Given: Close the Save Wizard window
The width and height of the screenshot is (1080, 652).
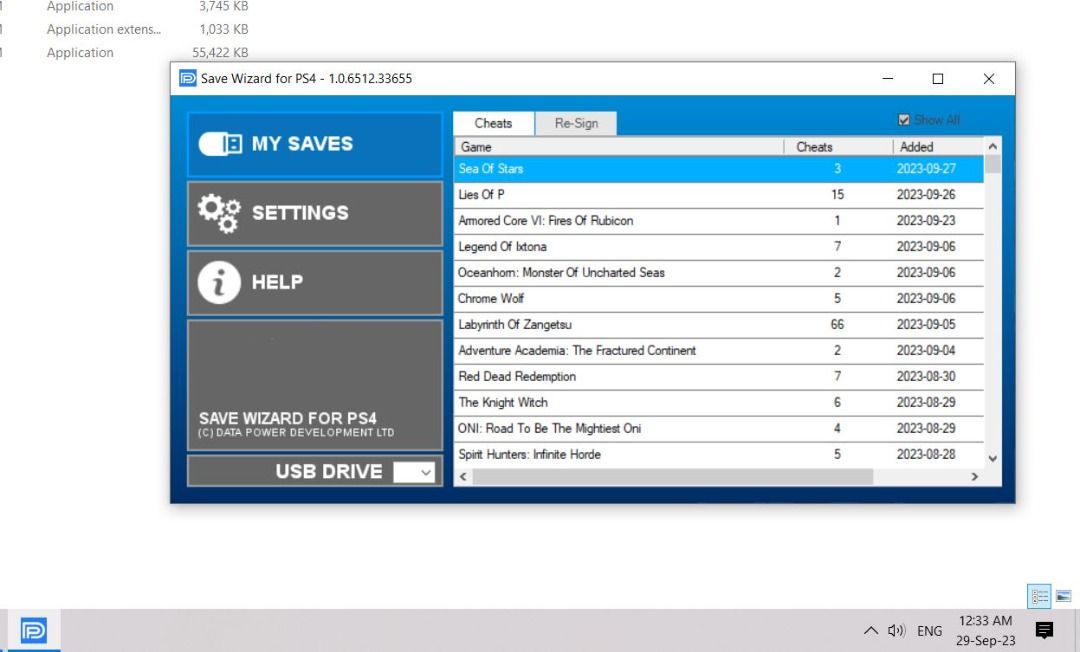Looking at the screenshot, I should point(988,78).
